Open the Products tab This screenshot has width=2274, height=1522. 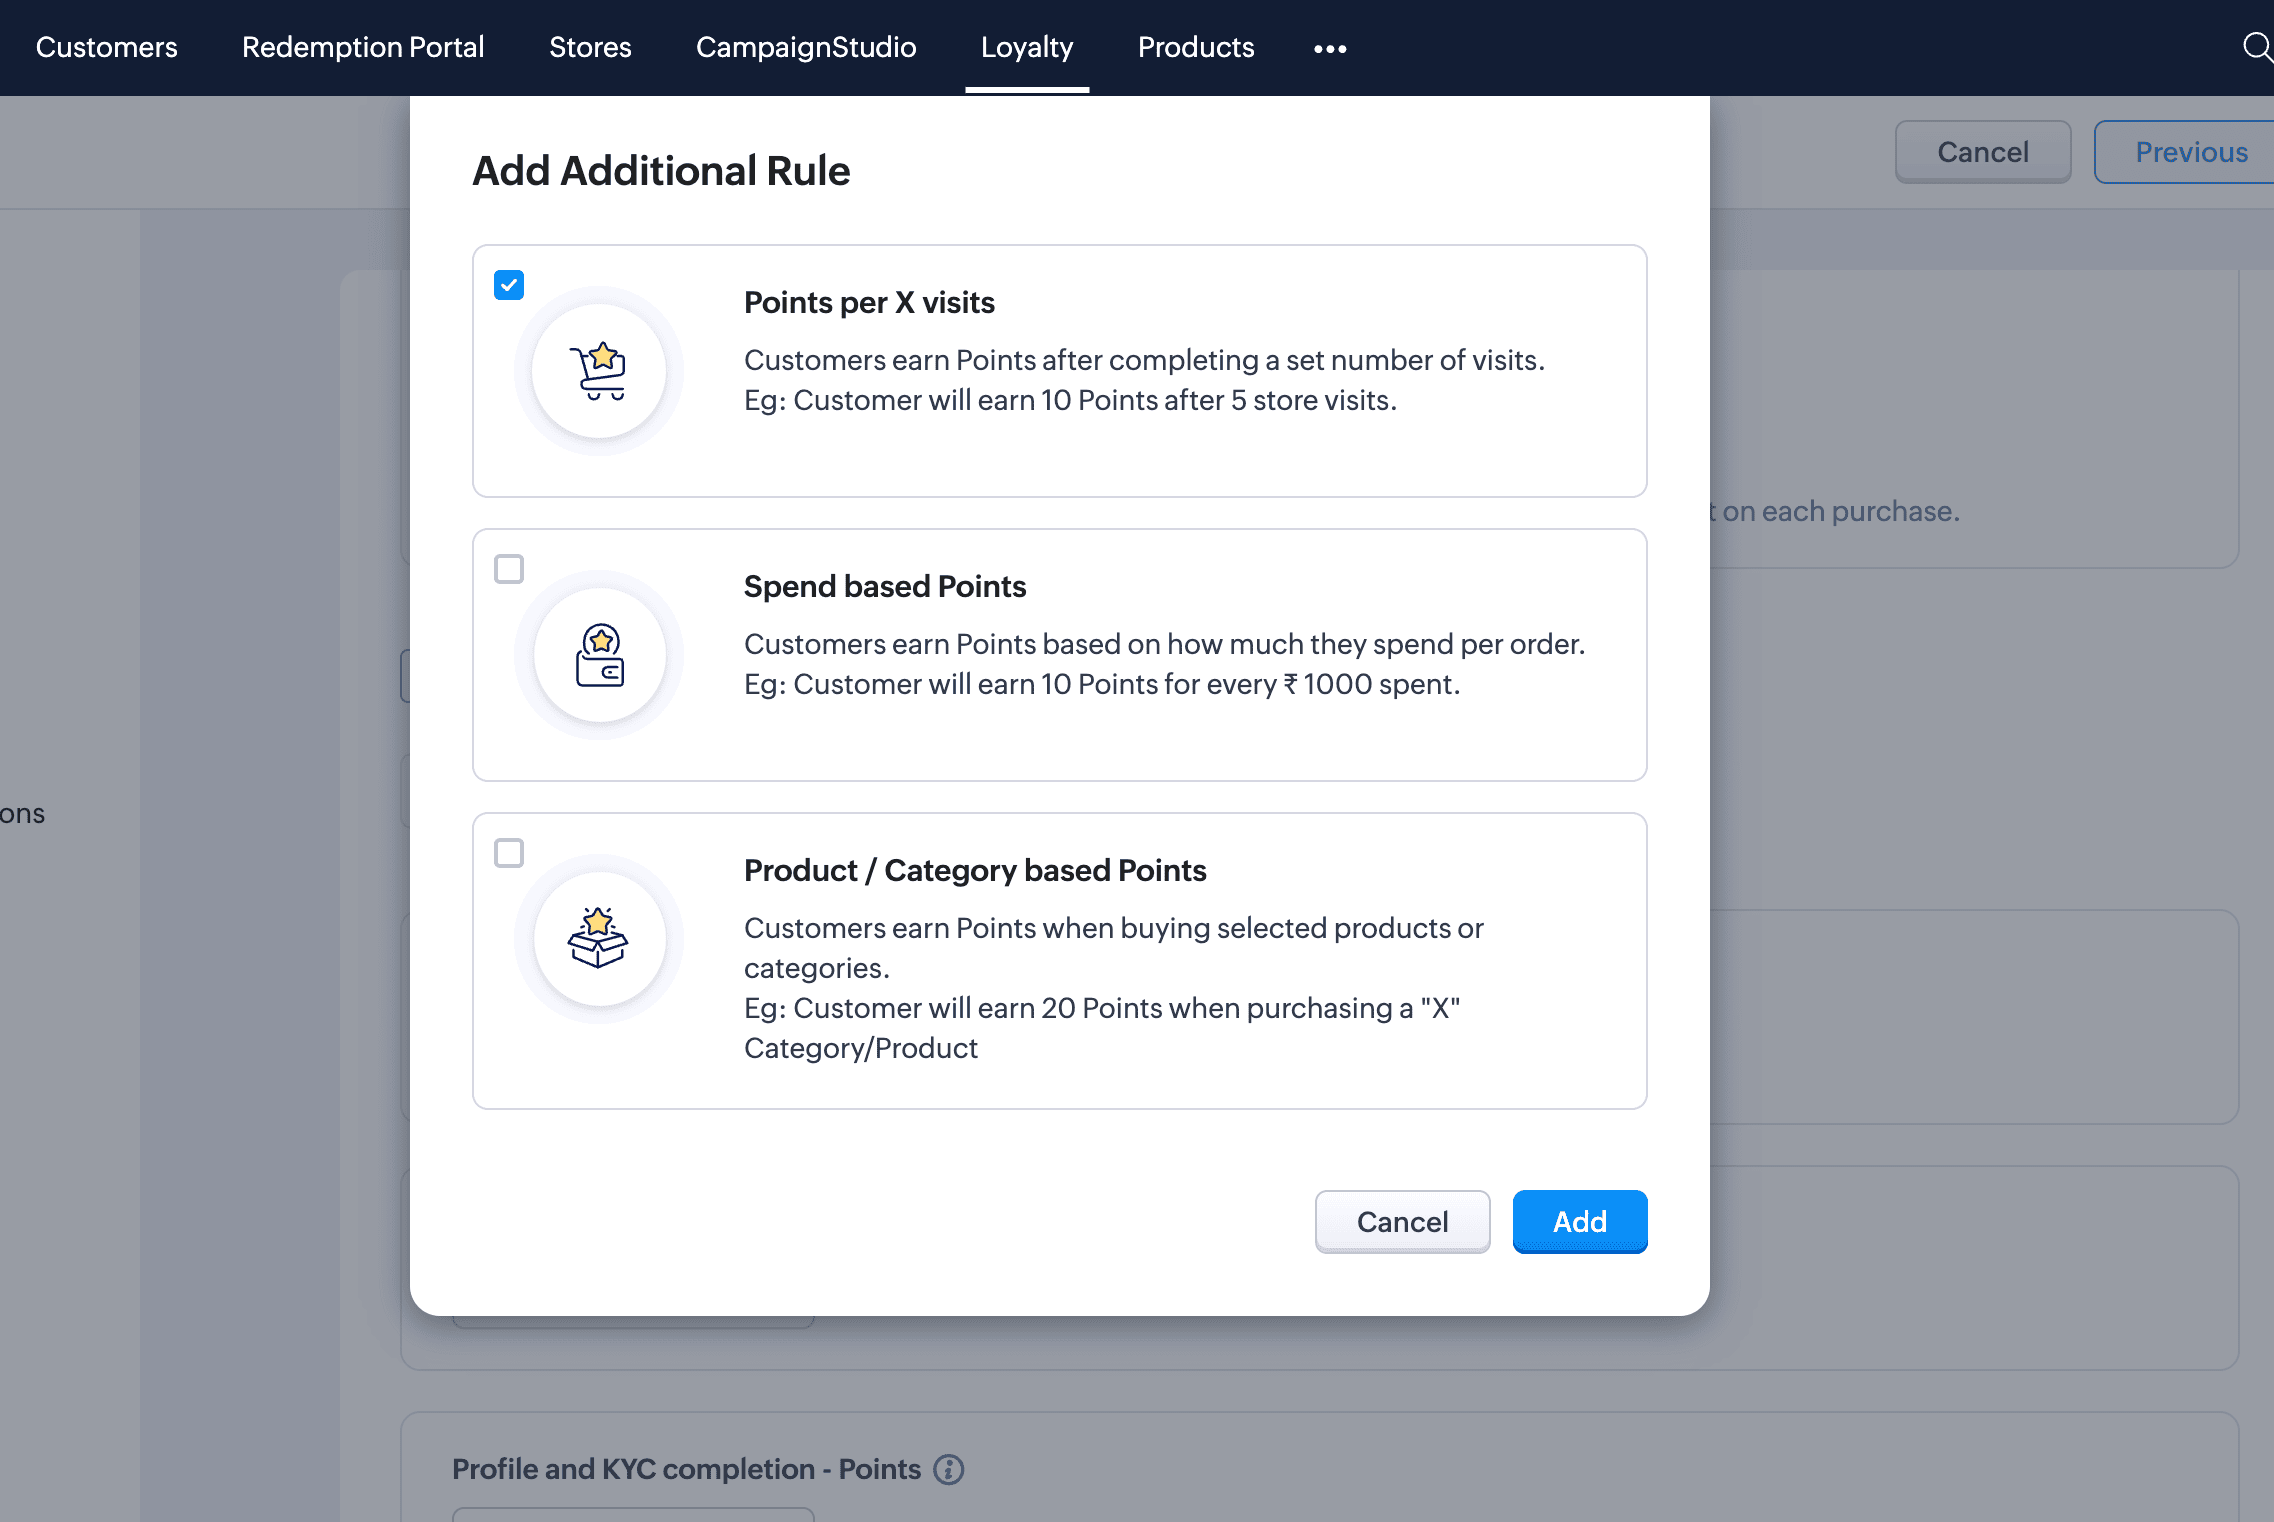click(1196, 47)
